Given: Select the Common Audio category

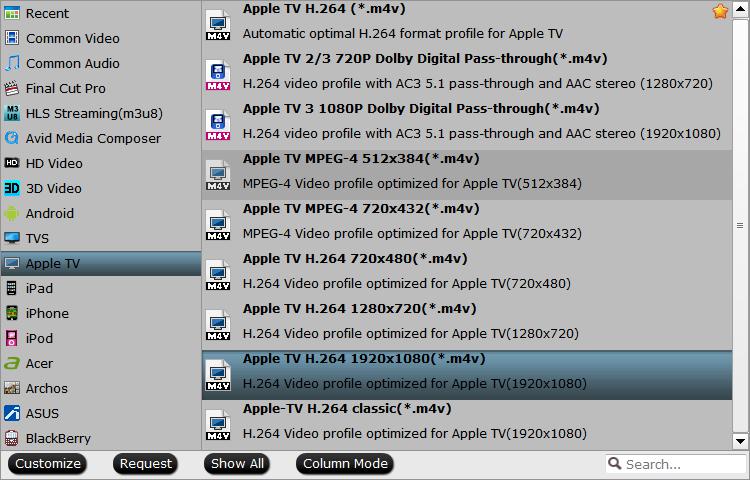Looking at the screenshot, I should 101,63.
